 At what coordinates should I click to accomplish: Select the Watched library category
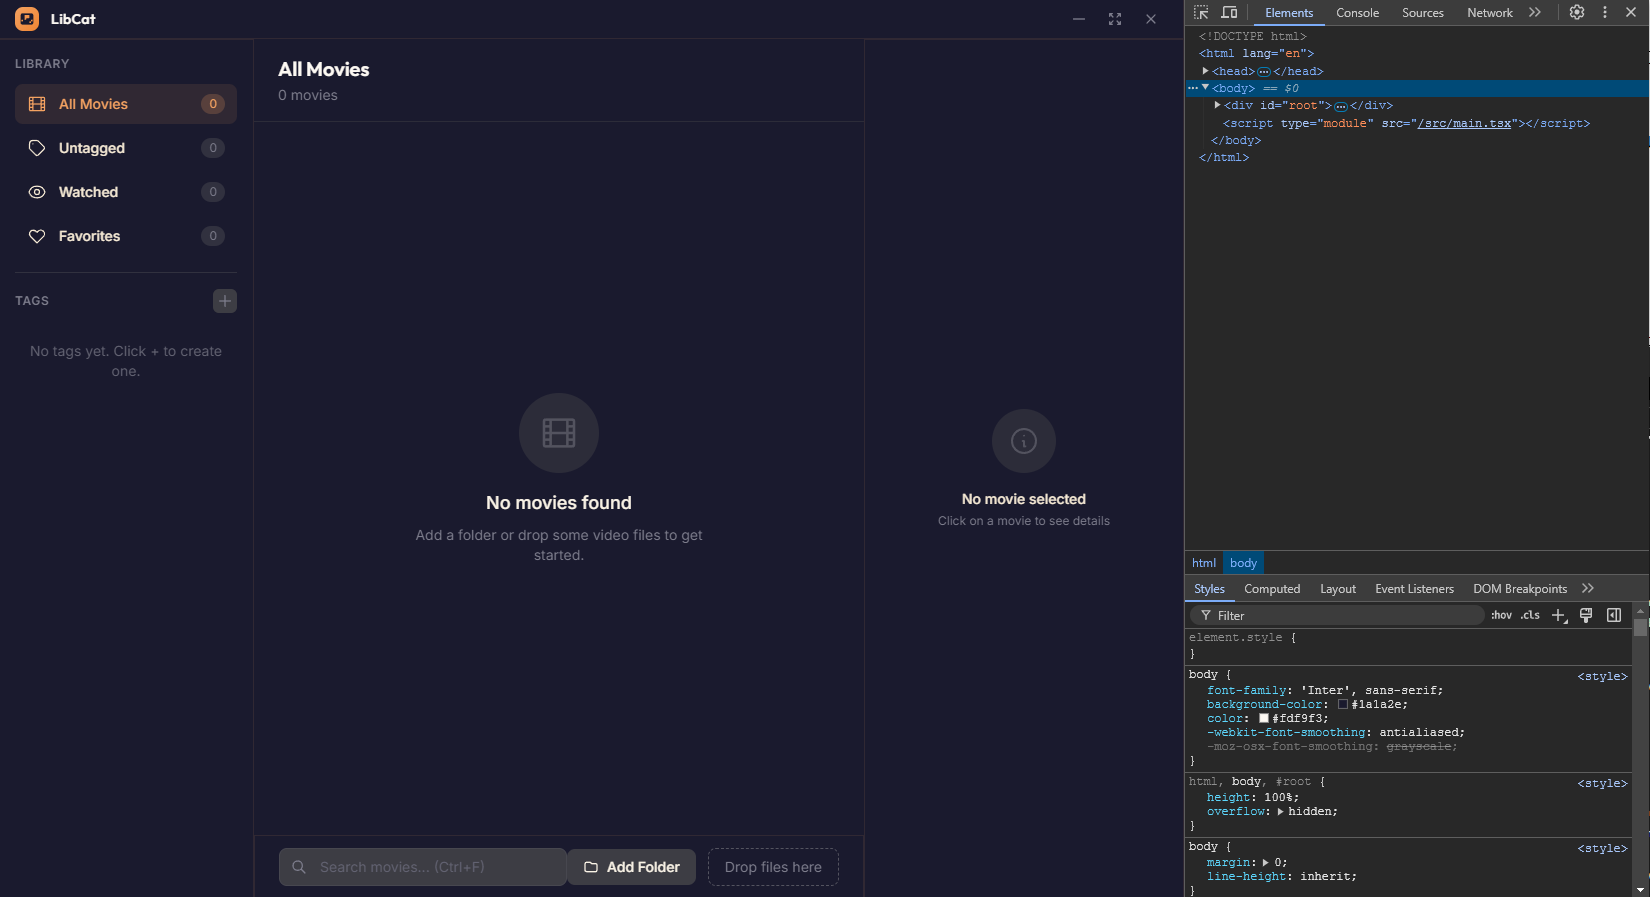[x=125, y=192]
